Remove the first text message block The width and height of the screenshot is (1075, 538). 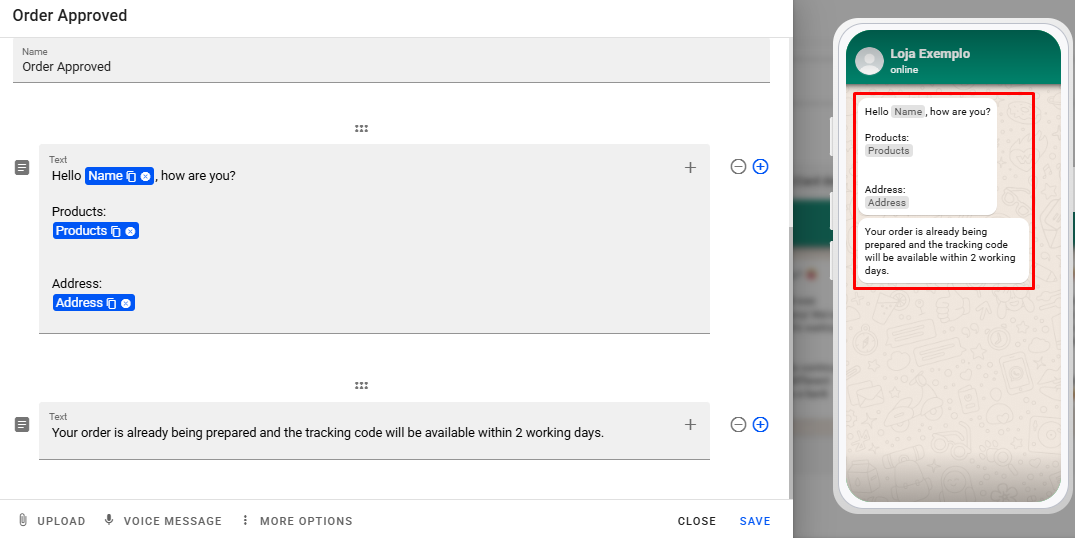(738, 167)
